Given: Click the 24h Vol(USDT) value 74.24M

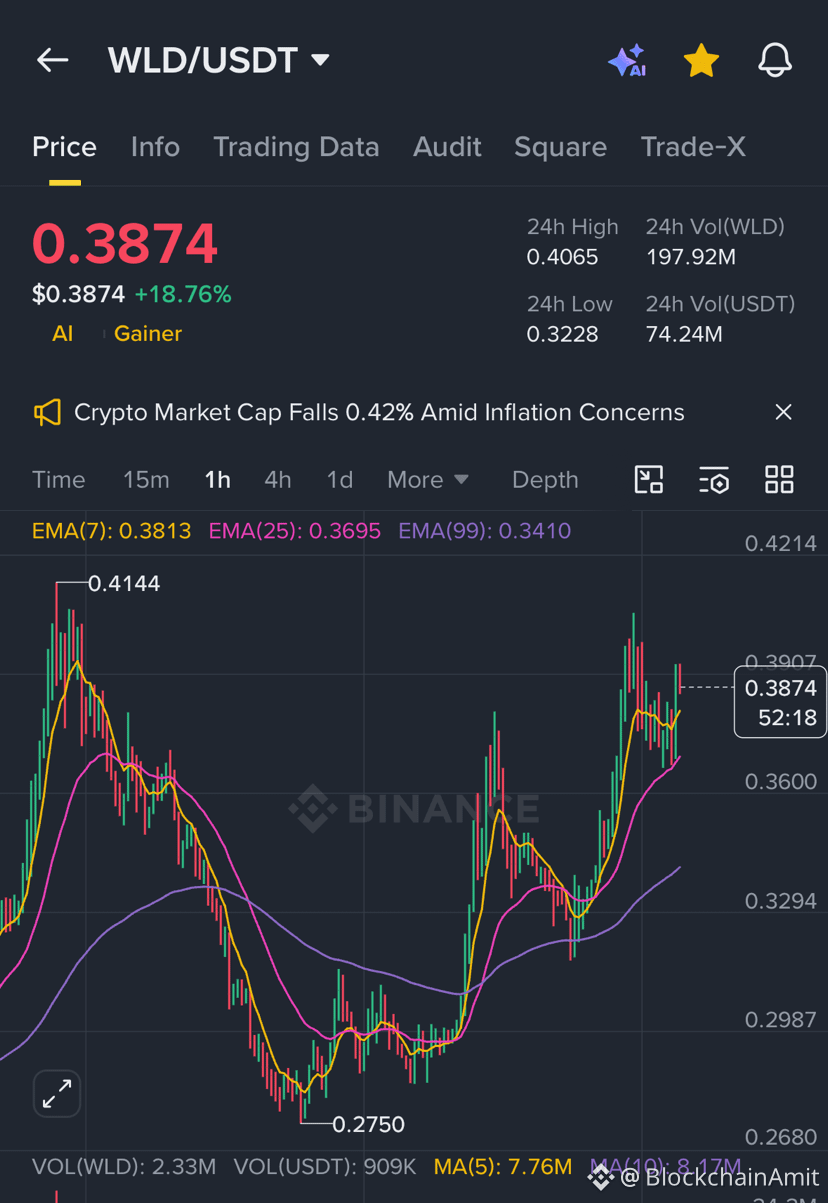Looking at the screenshot, I should pos(684,334).
